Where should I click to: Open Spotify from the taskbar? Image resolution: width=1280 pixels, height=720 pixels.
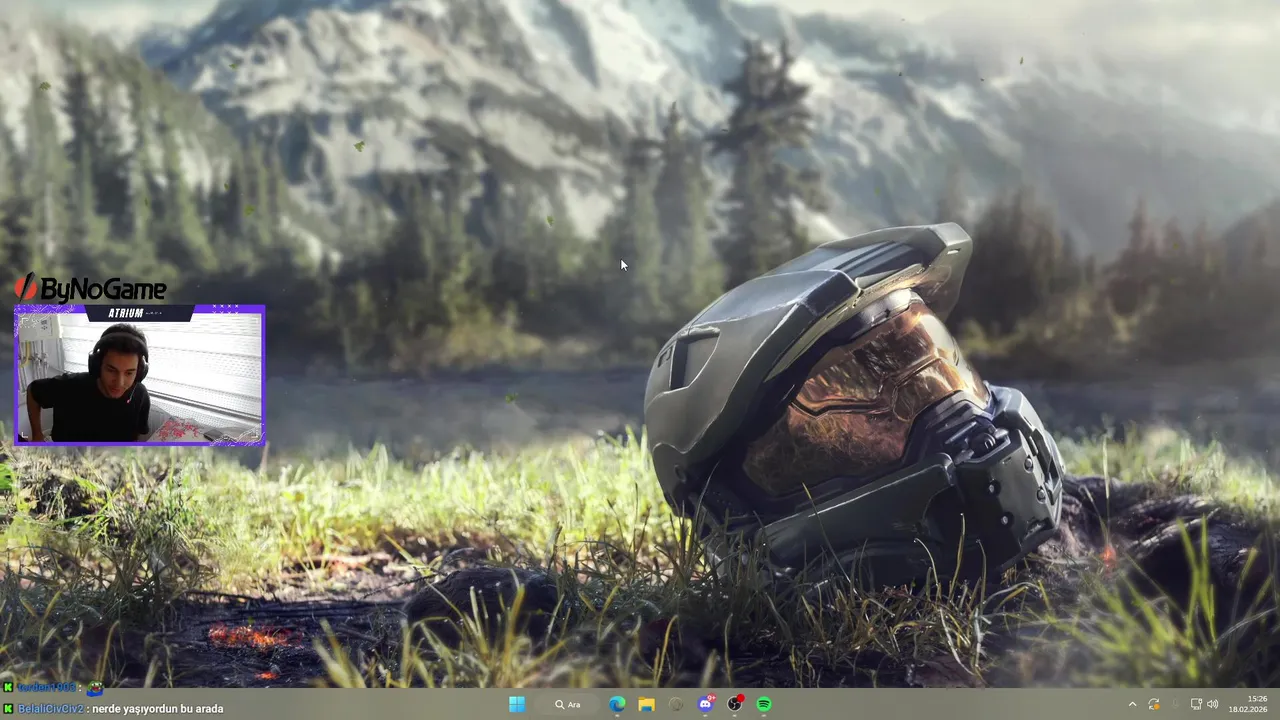tap(764, 704)
